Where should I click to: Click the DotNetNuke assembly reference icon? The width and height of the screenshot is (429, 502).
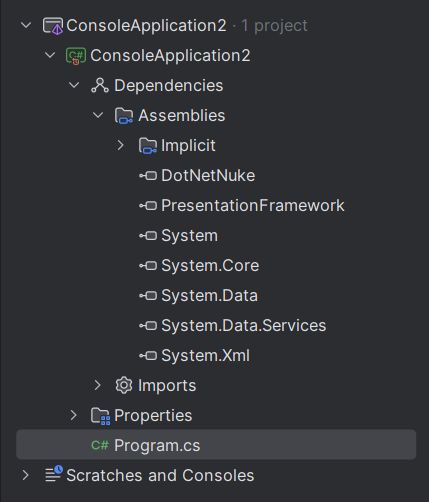(148, 176)
